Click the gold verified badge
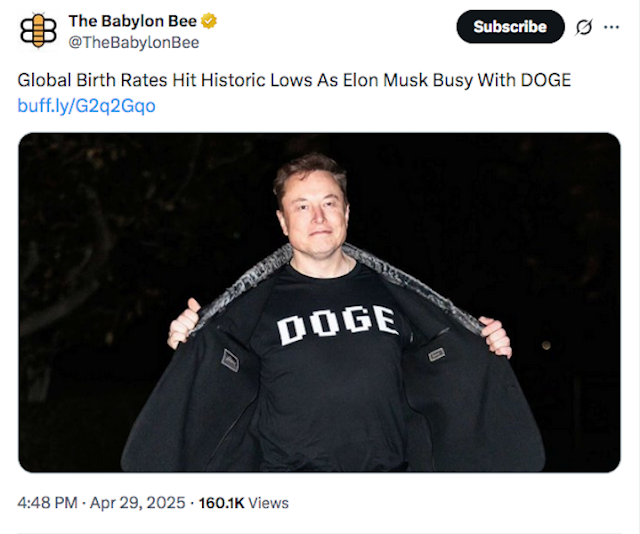The width and height of the screenshot is (640, 534). [209, 21]
